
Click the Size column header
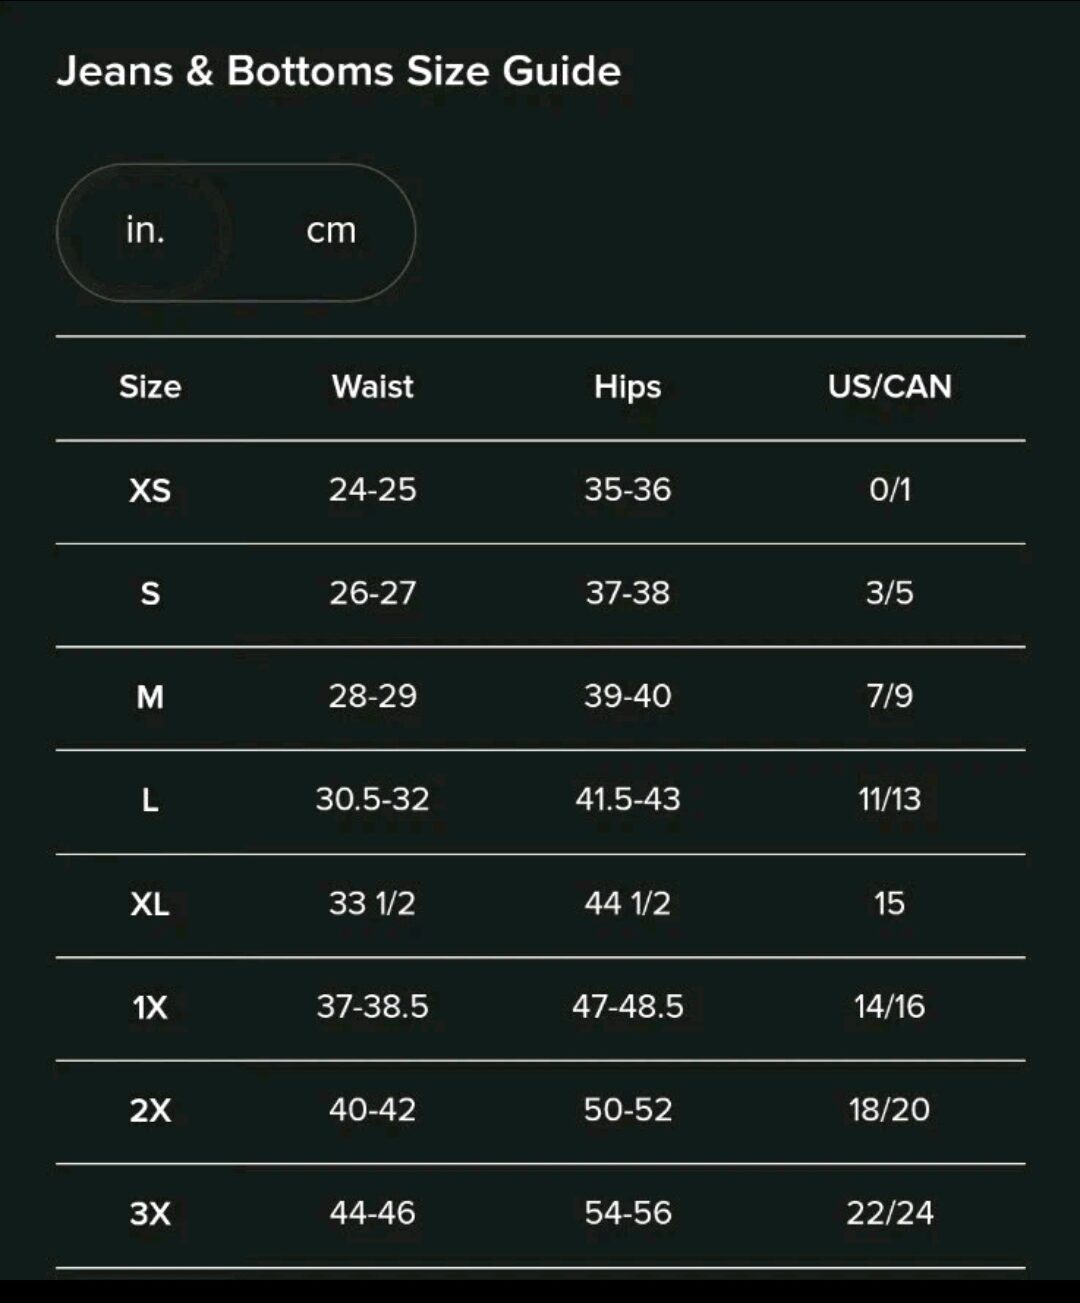coord(150,387)
